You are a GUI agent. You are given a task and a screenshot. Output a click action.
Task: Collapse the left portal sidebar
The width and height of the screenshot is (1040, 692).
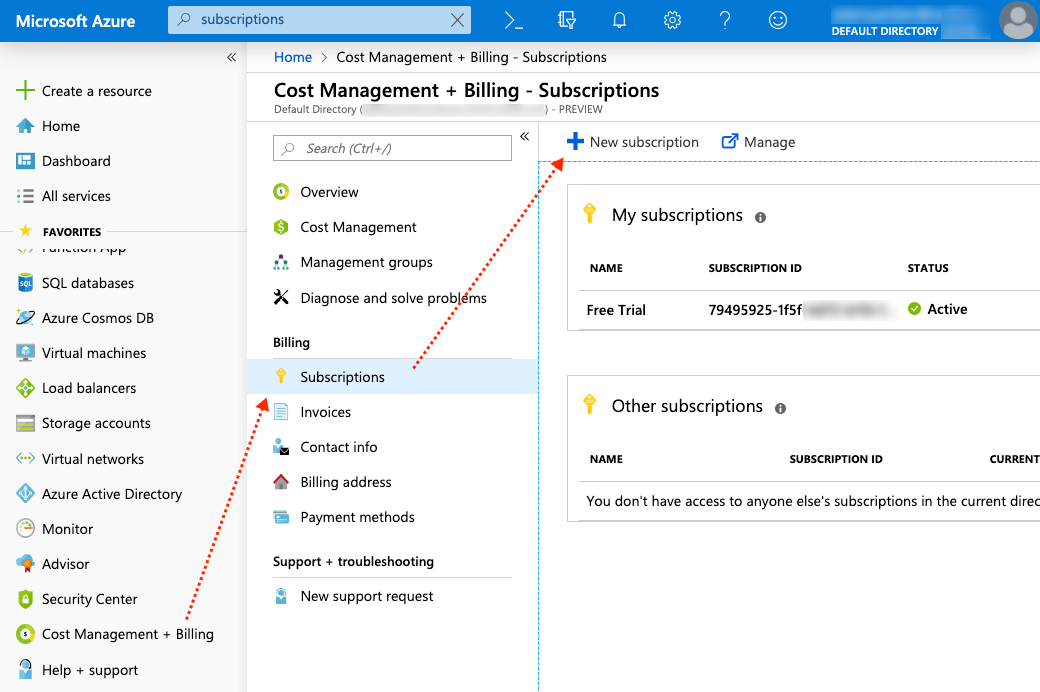click(231, 57)
